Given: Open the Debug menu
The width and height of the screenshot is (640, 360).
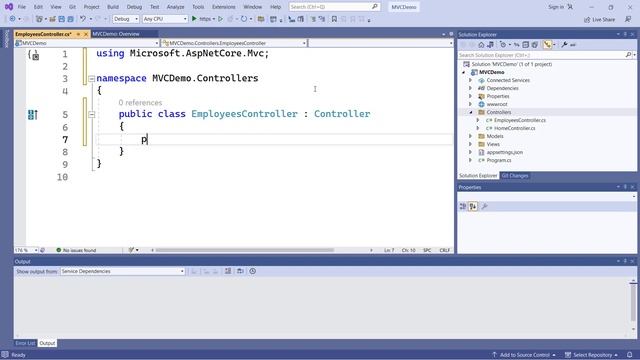Looking at the screenshot, I should pyautogui.click(x=134, y=7).
